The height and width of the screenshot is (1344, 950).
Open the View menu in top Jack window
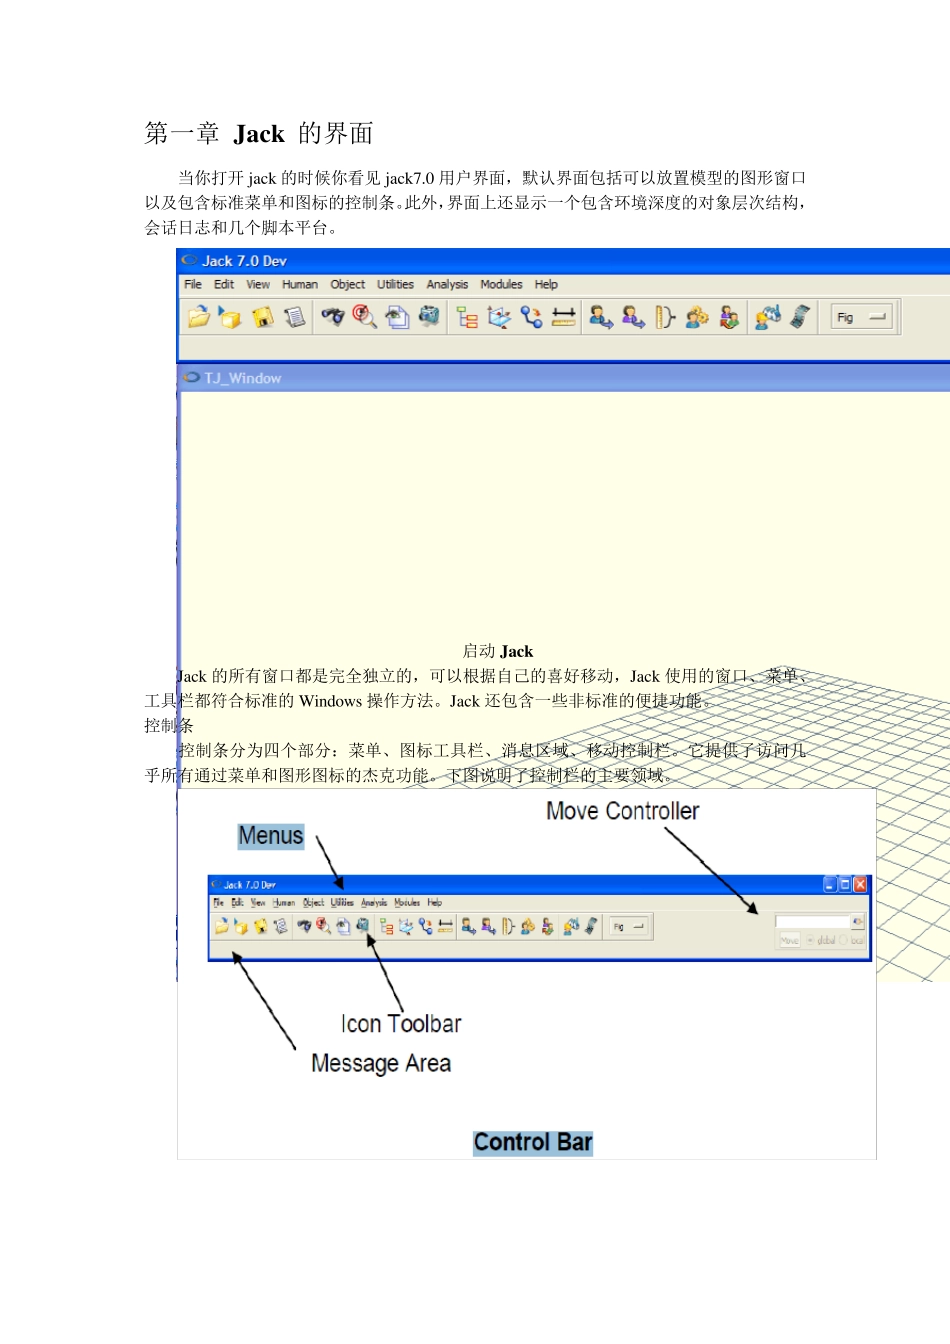tap(258, 284)
